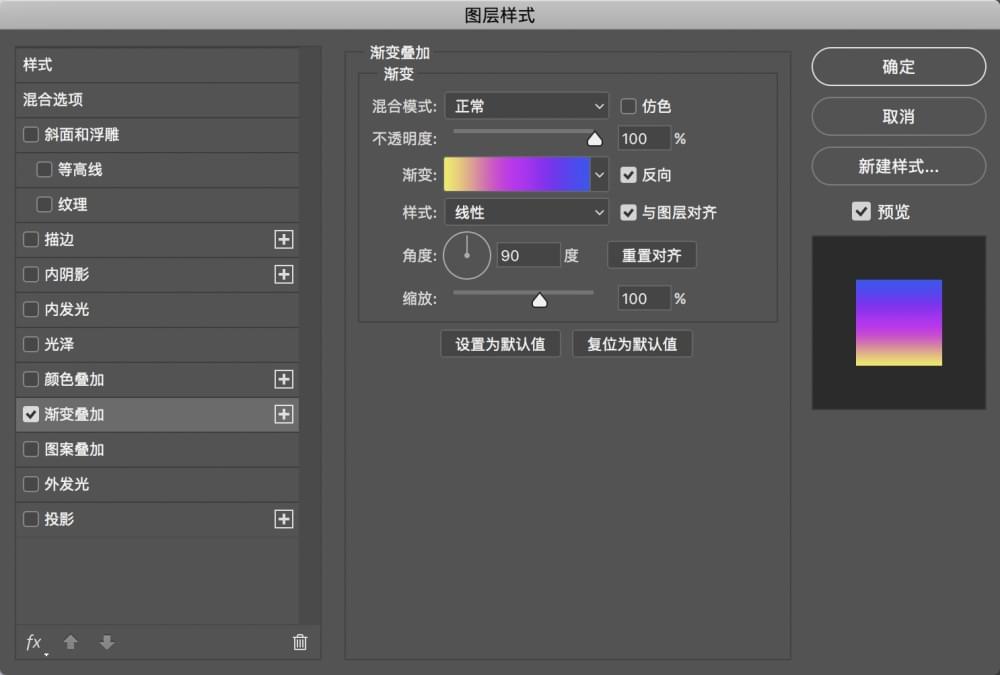Click plus icon next to 描边
This screenshot has height=675, width=1000.
[x=284, y=239]
